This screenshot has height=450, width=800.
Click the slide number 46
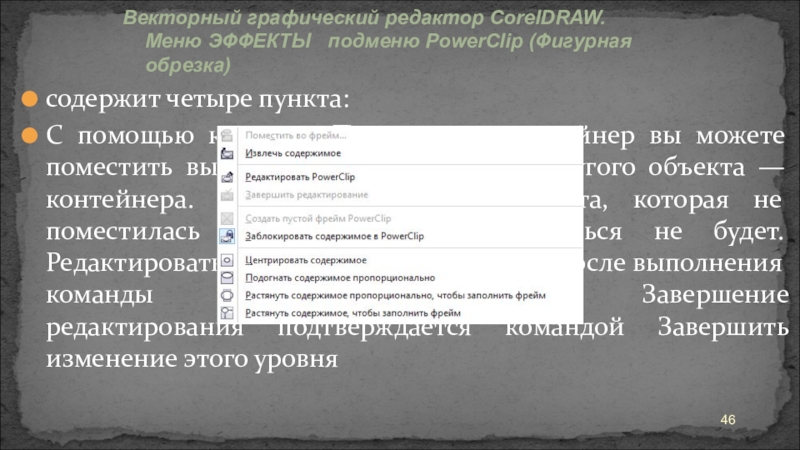pyautogui.click(x=728, y=420)
